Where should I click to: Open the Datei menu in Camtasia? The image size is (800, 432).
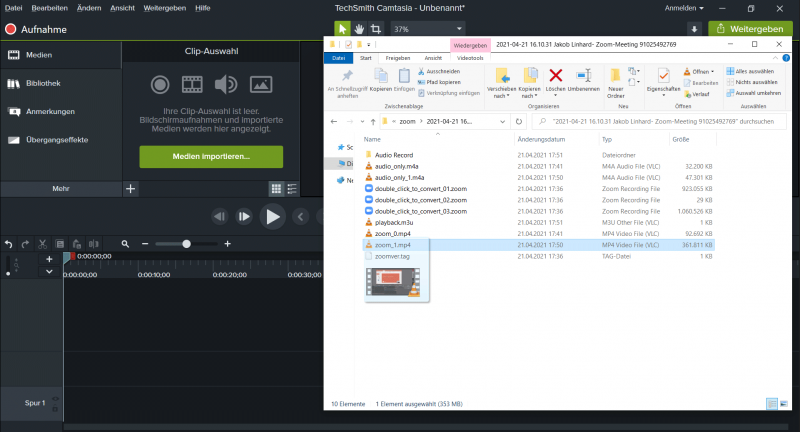tap(14, 8)
